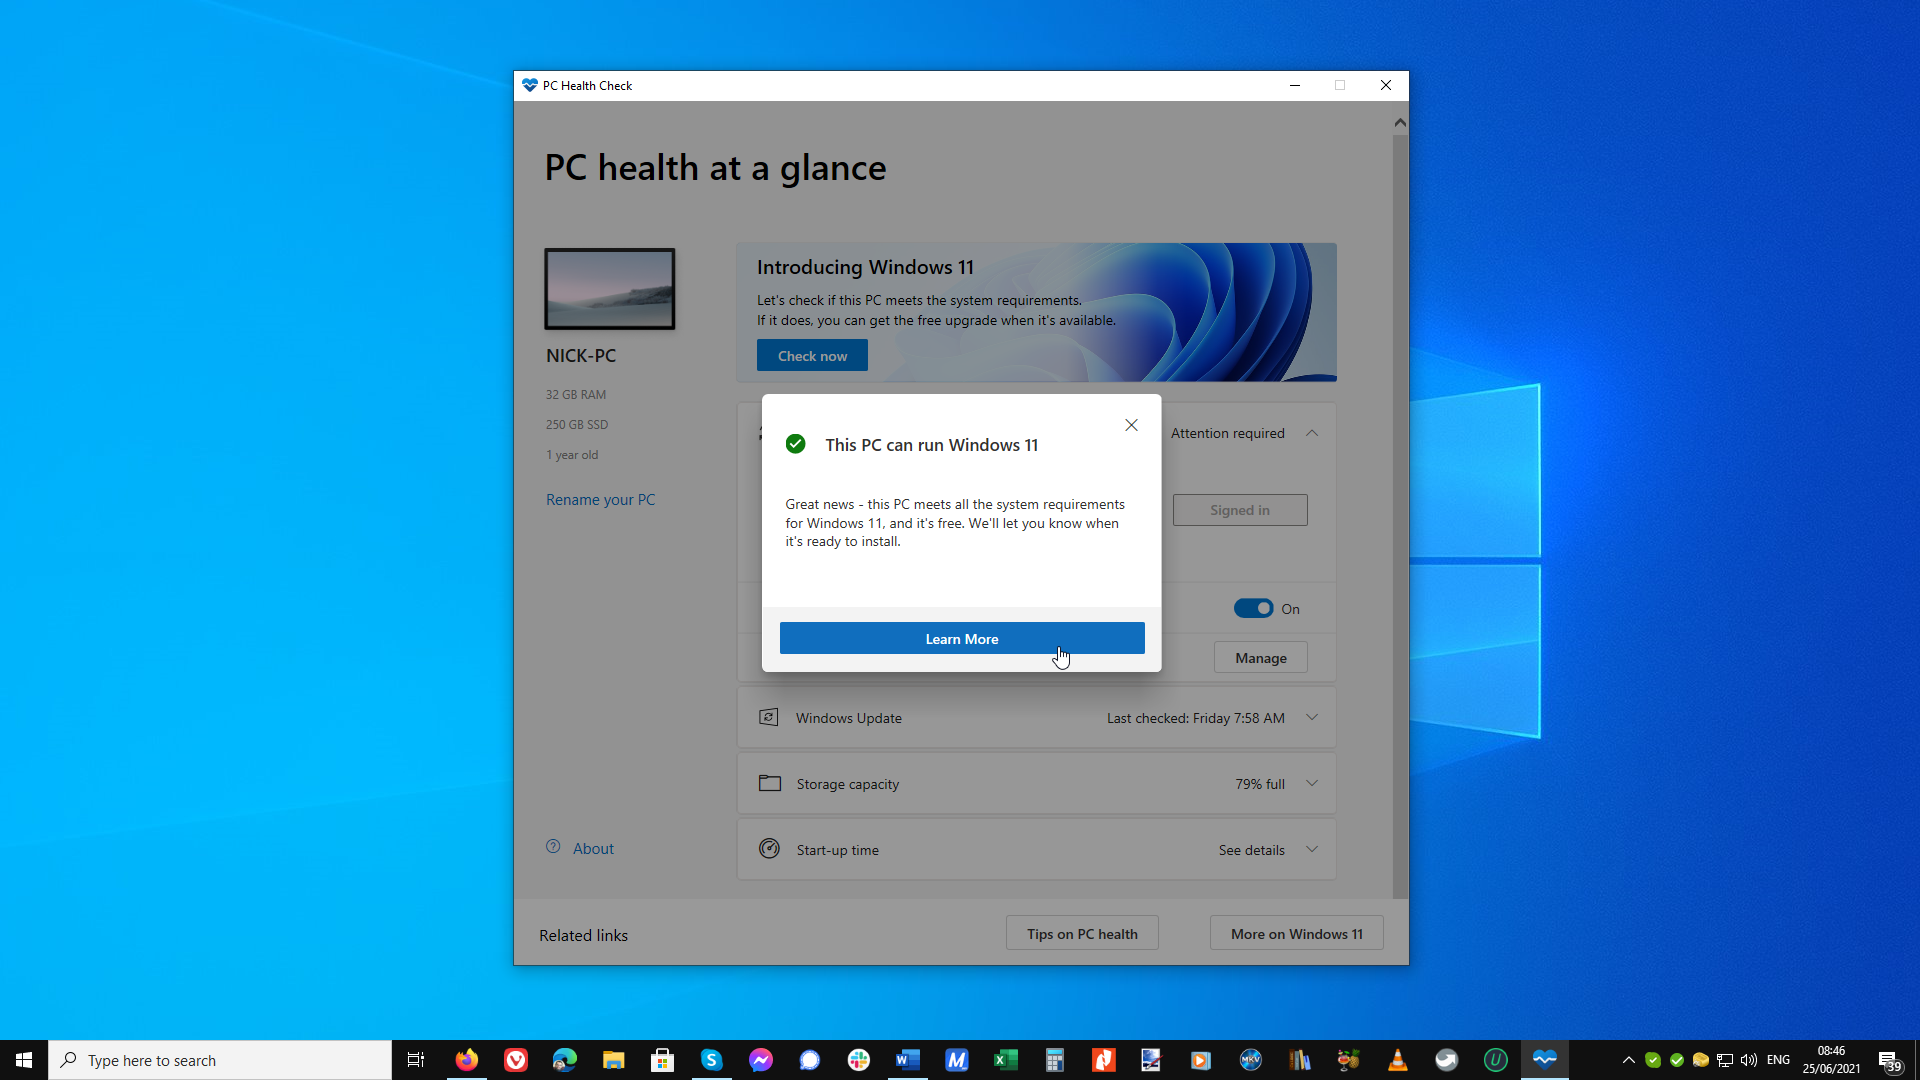This screenshot has height=1080, width=1920.
Task: Open Tips on PC health link
Action: pyautogui.click(x=1081, y=934)
